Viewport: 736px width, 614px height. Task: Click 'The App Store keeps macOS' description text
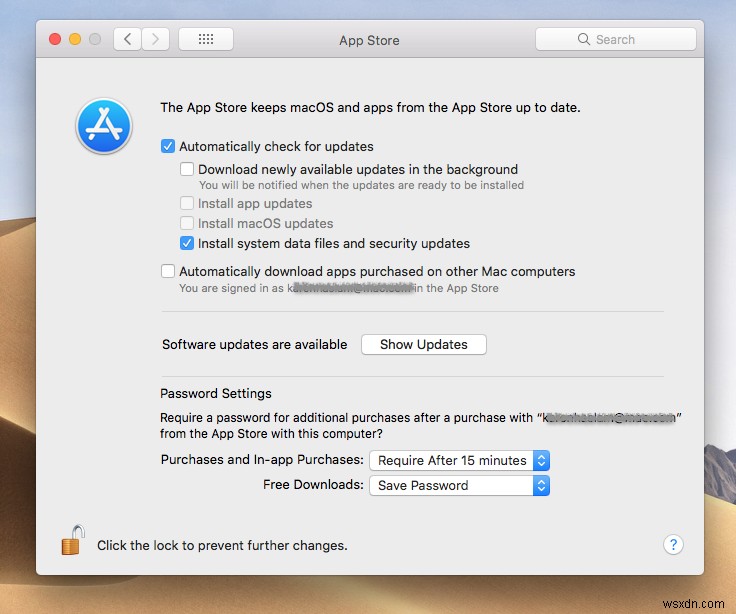pyautogui.click(x=370, y=107)
